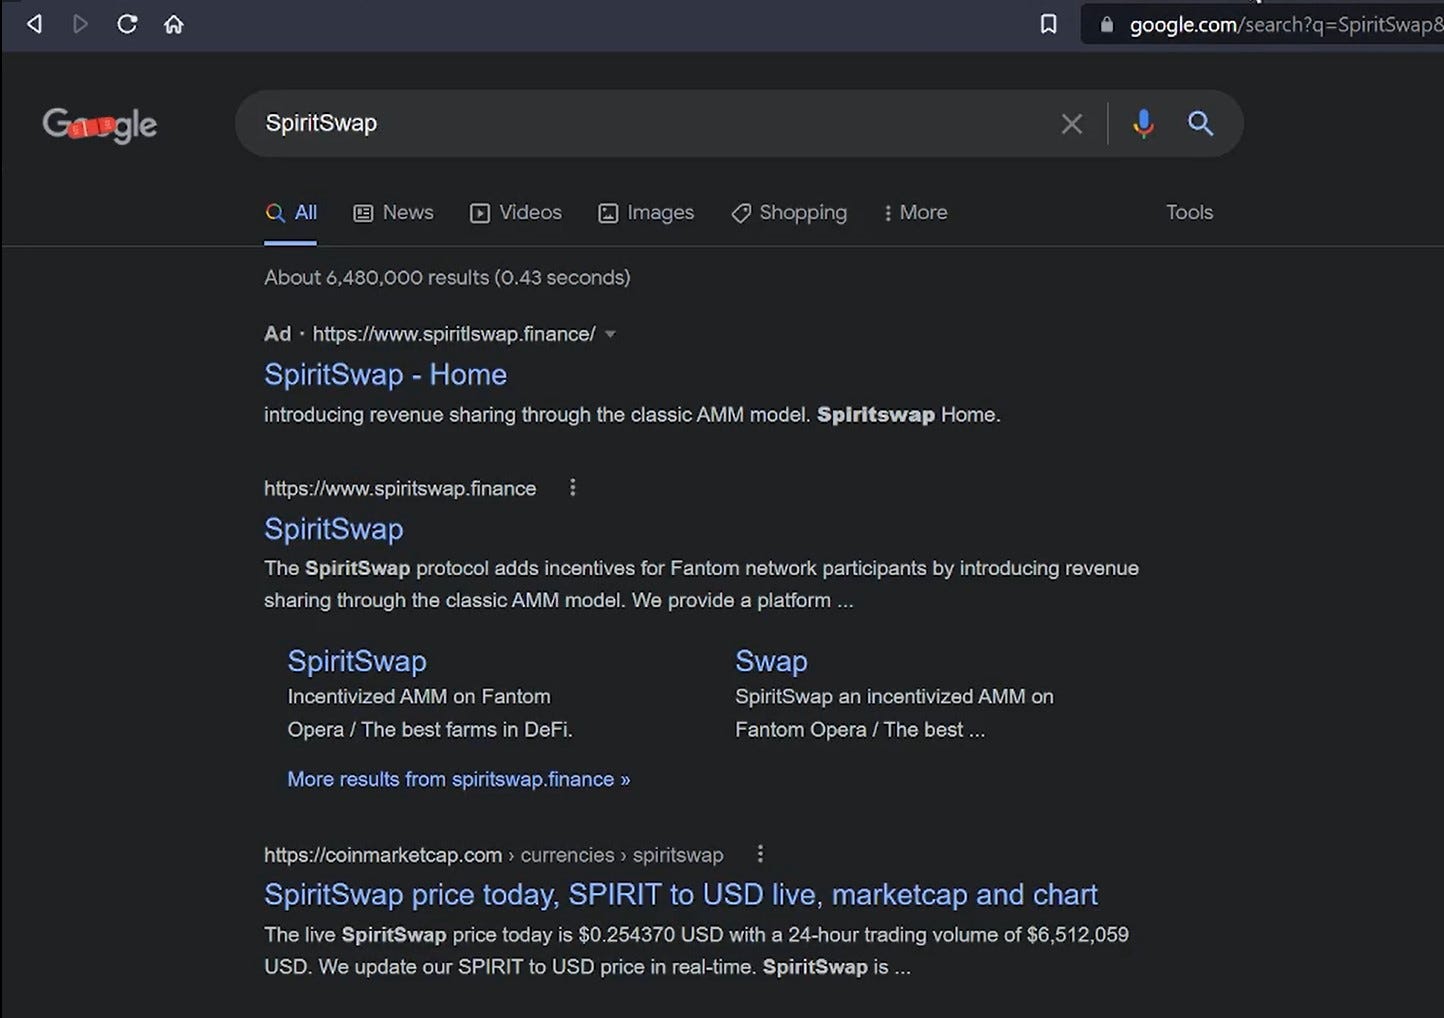This screenshot has width=1444, height=1018.
Task: Click the URL https://www.spiritswap.finance
Action: 400,488
